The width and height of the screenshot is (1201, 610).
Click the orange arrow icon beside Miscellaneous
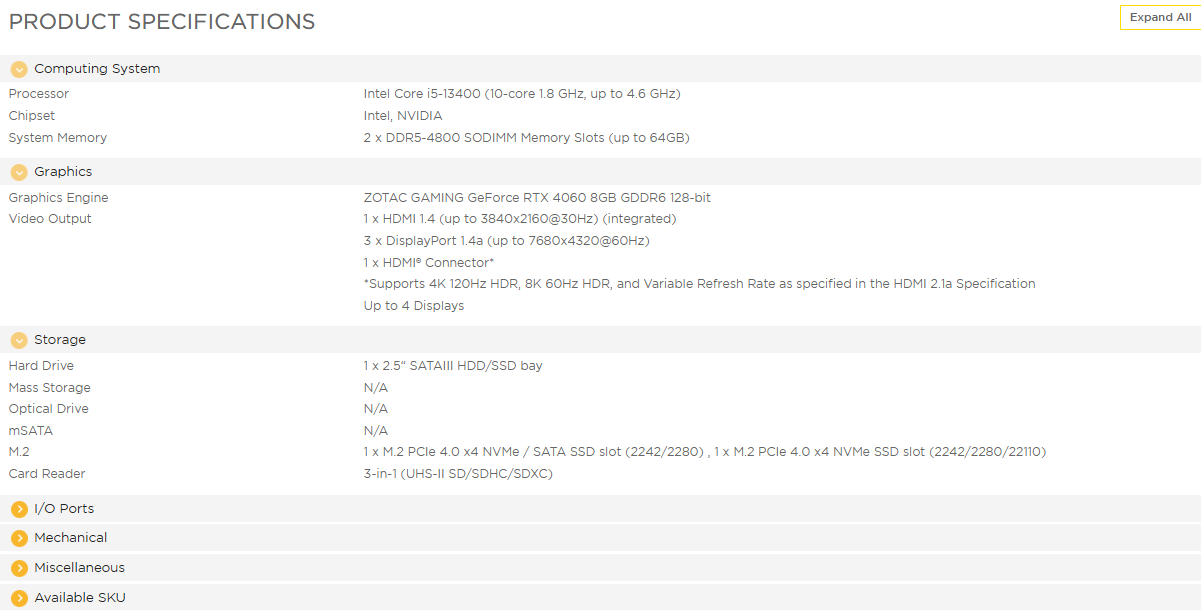tap(19, 568)
